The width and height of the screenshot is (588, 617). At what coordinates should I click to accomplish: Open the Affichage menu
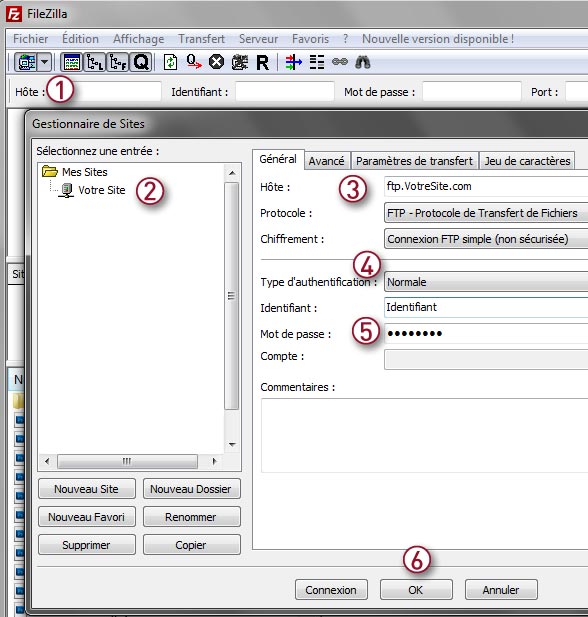pyautogui.click(x=139, y=39)
